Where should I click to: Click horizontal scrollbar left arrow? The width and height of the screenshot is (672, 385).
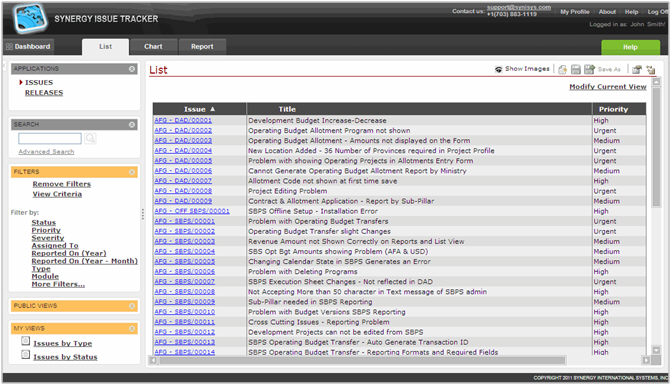point(153,360)
